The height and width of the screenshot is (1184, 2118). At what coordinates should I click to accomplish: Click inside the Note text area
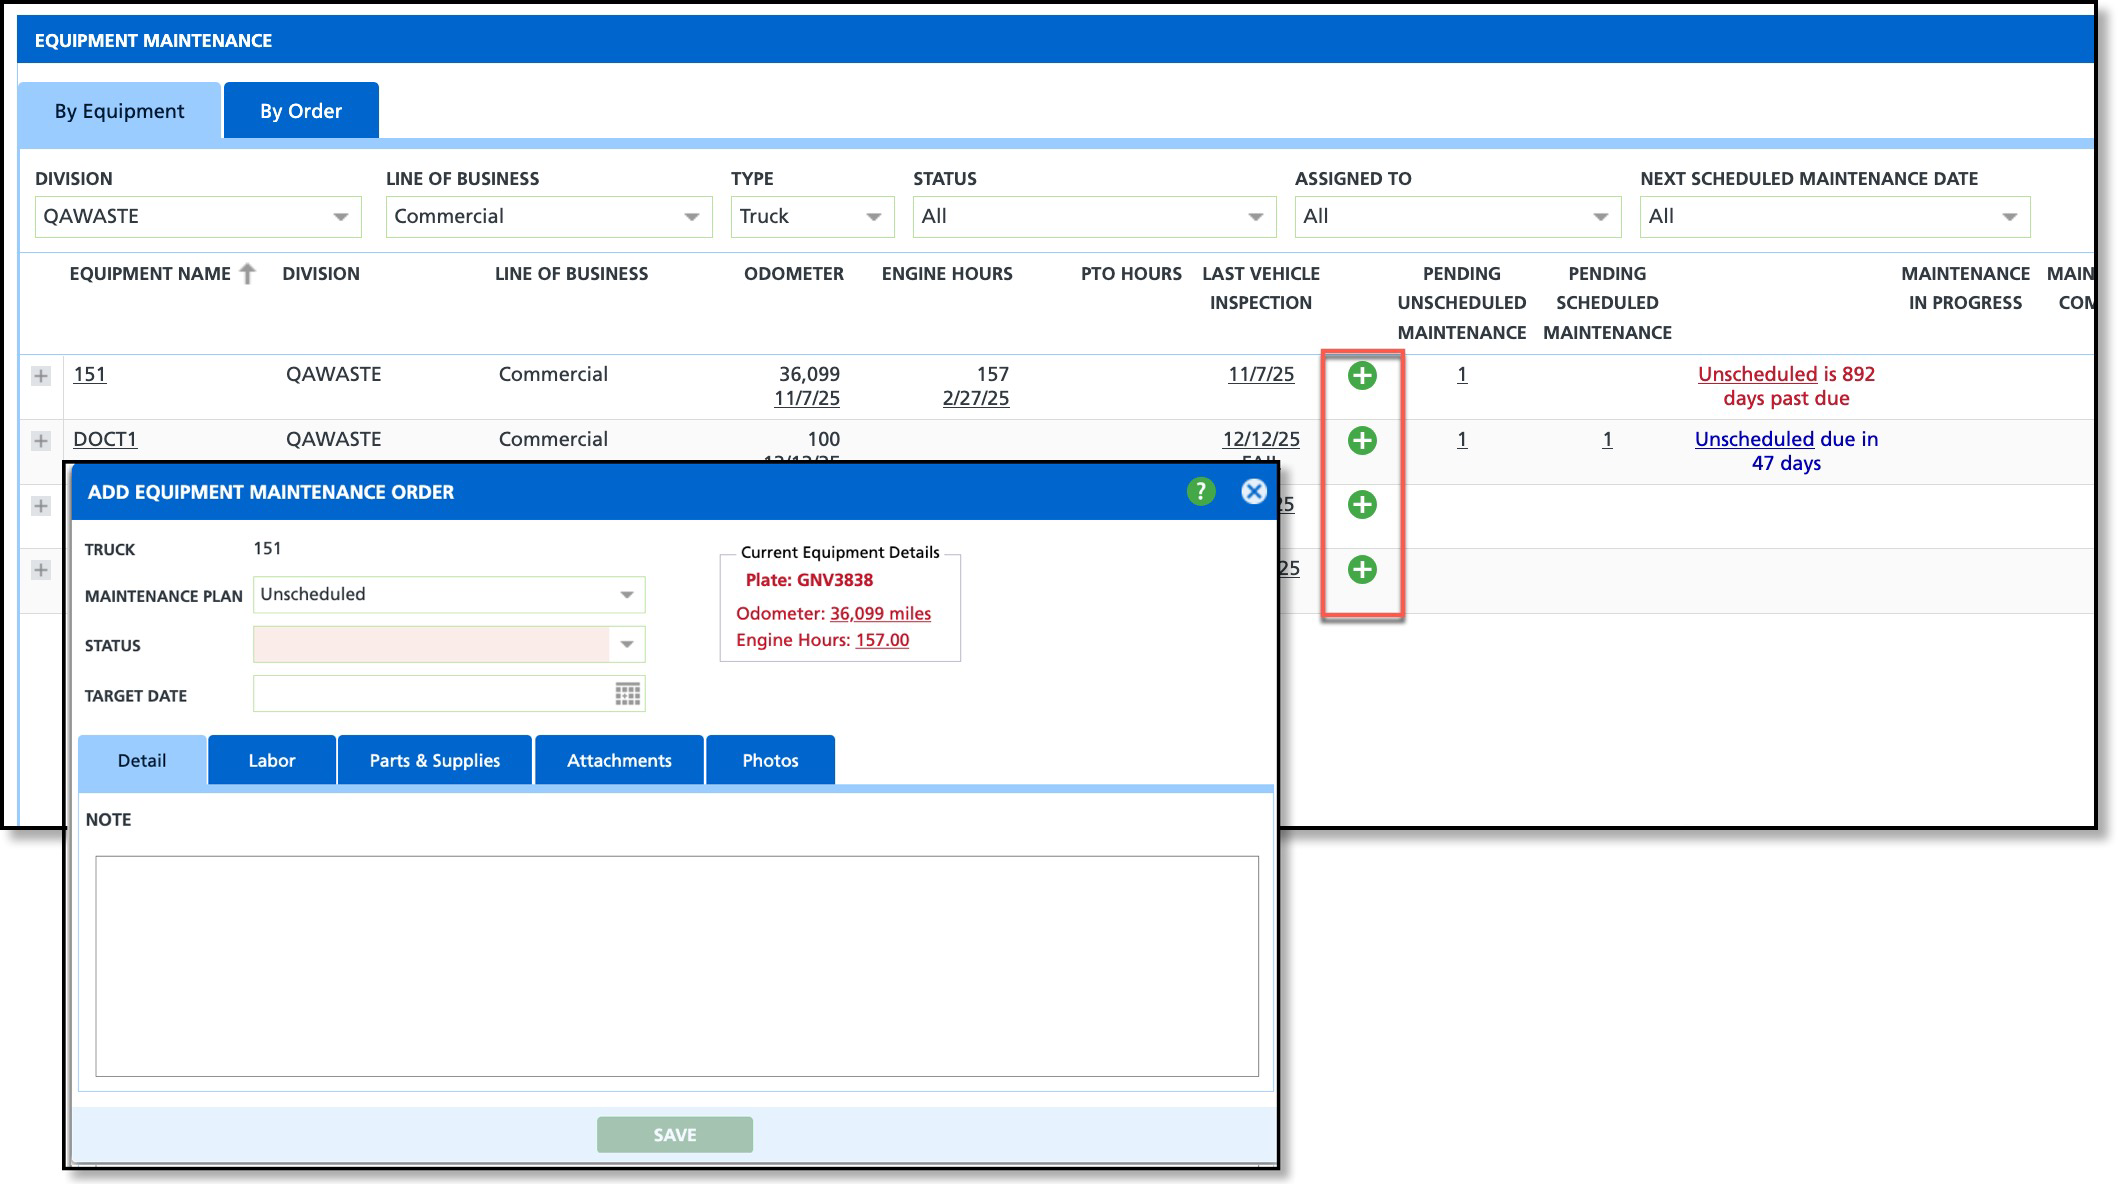[x=676, y=965]
